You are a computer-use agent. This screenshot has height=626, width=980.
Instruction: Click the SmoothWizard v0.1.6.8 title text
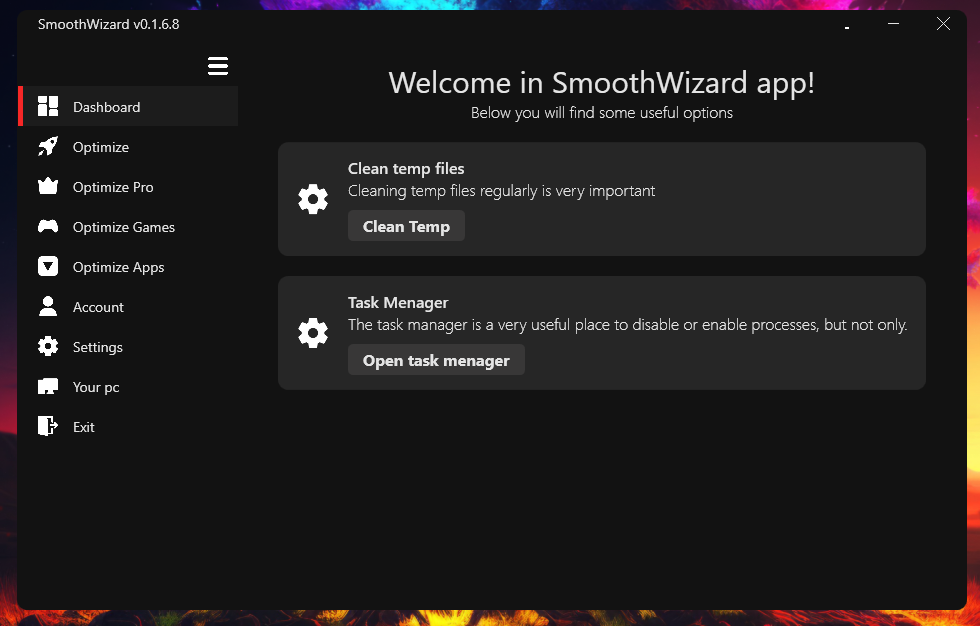tap(107, 23)
